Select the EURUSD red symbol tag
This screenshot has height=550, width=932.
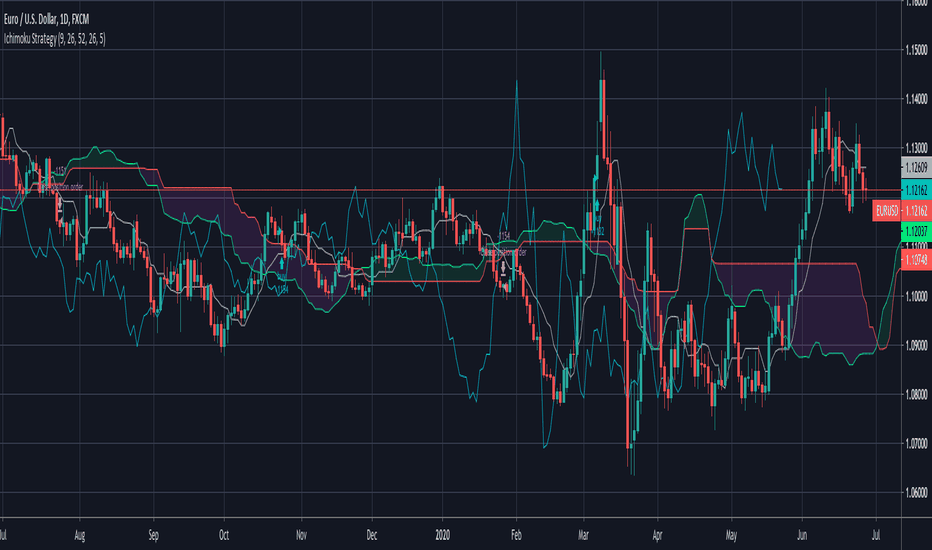click(x=887, y=211)
